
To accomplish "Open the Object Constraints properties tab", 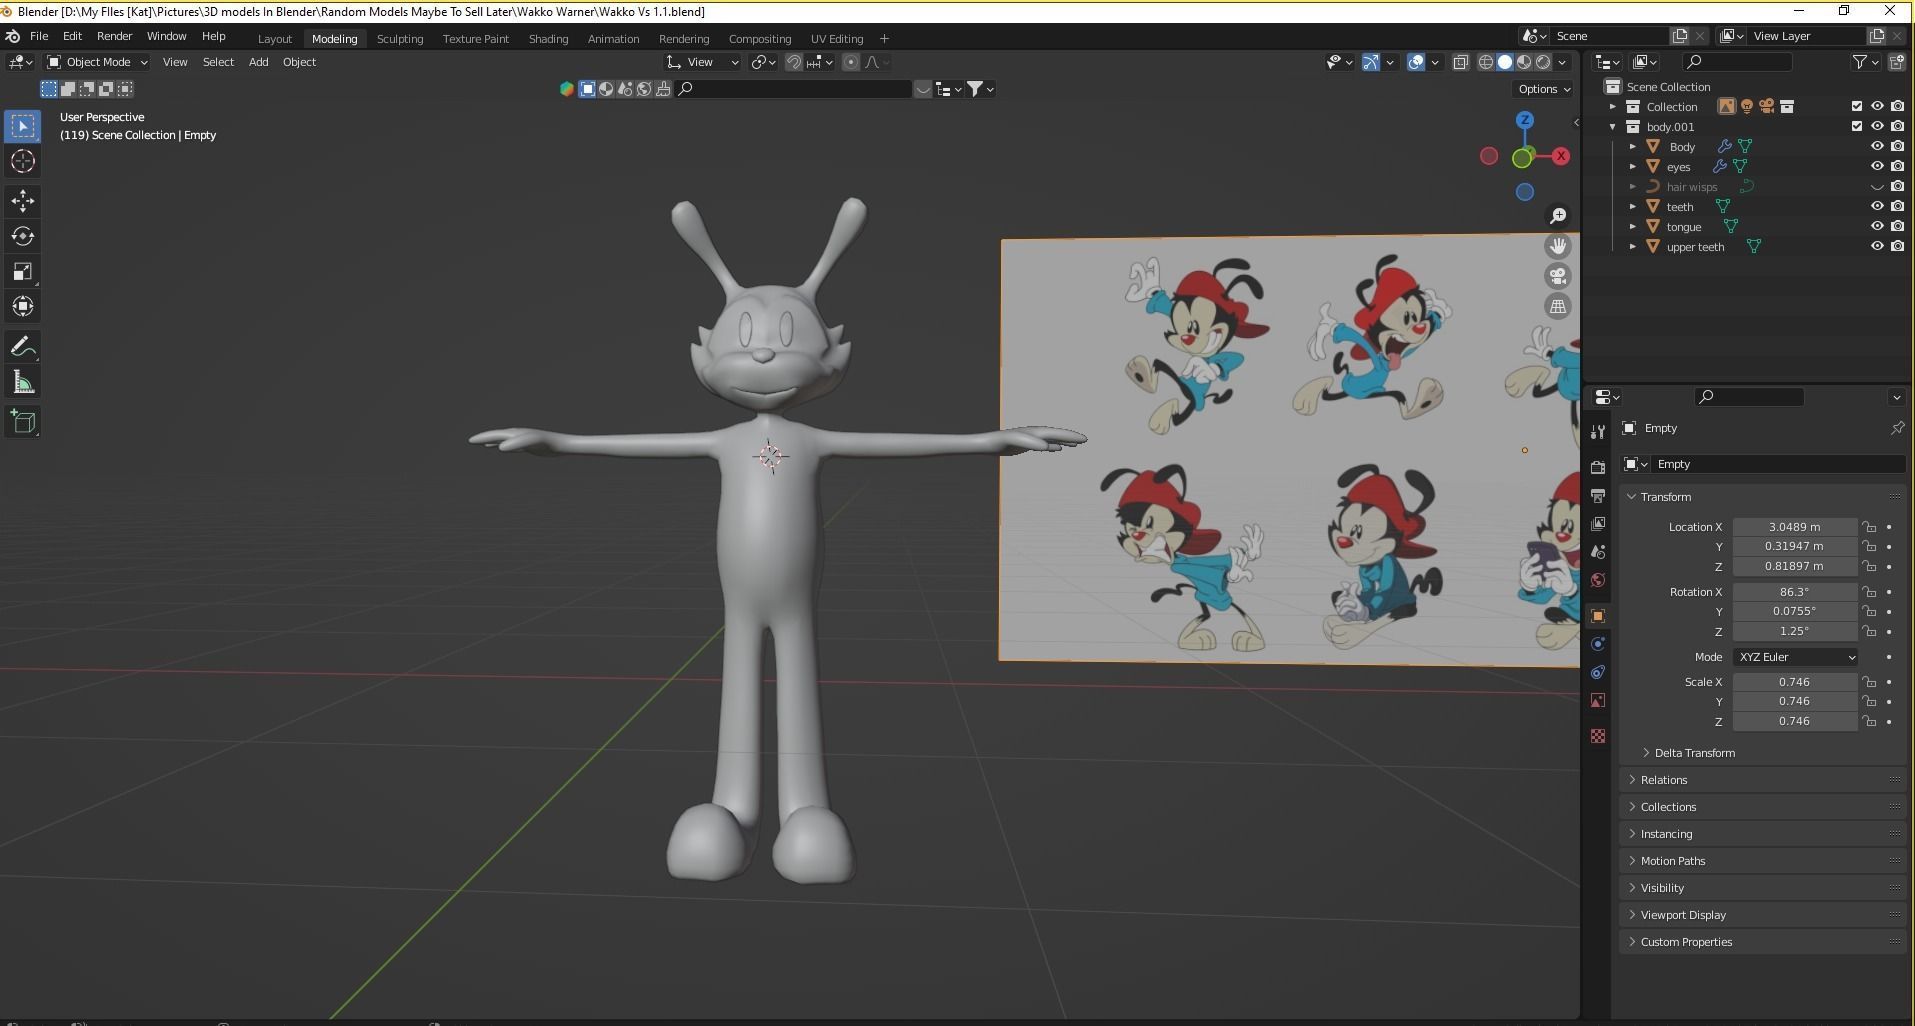I will [x=1597, y=672].
